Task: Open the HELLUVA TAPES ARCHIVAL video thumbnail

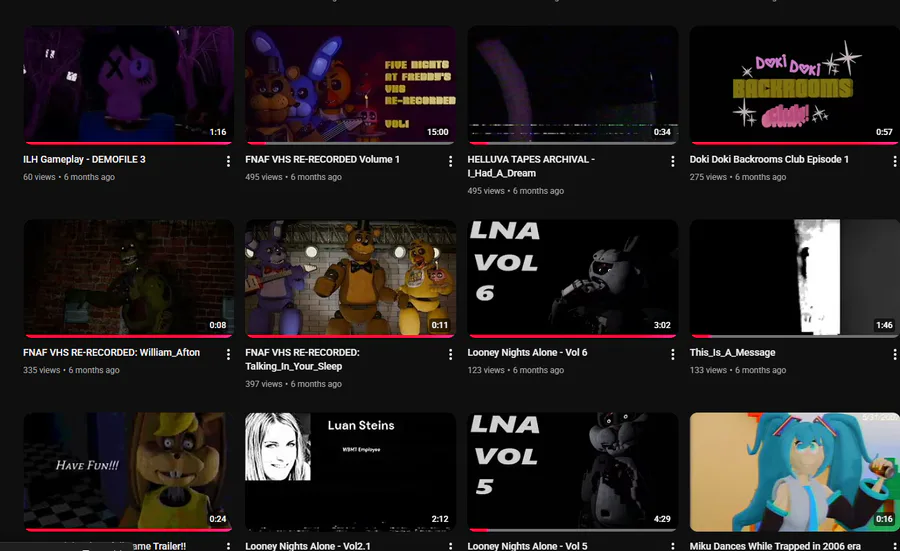Action: point(573,84)
